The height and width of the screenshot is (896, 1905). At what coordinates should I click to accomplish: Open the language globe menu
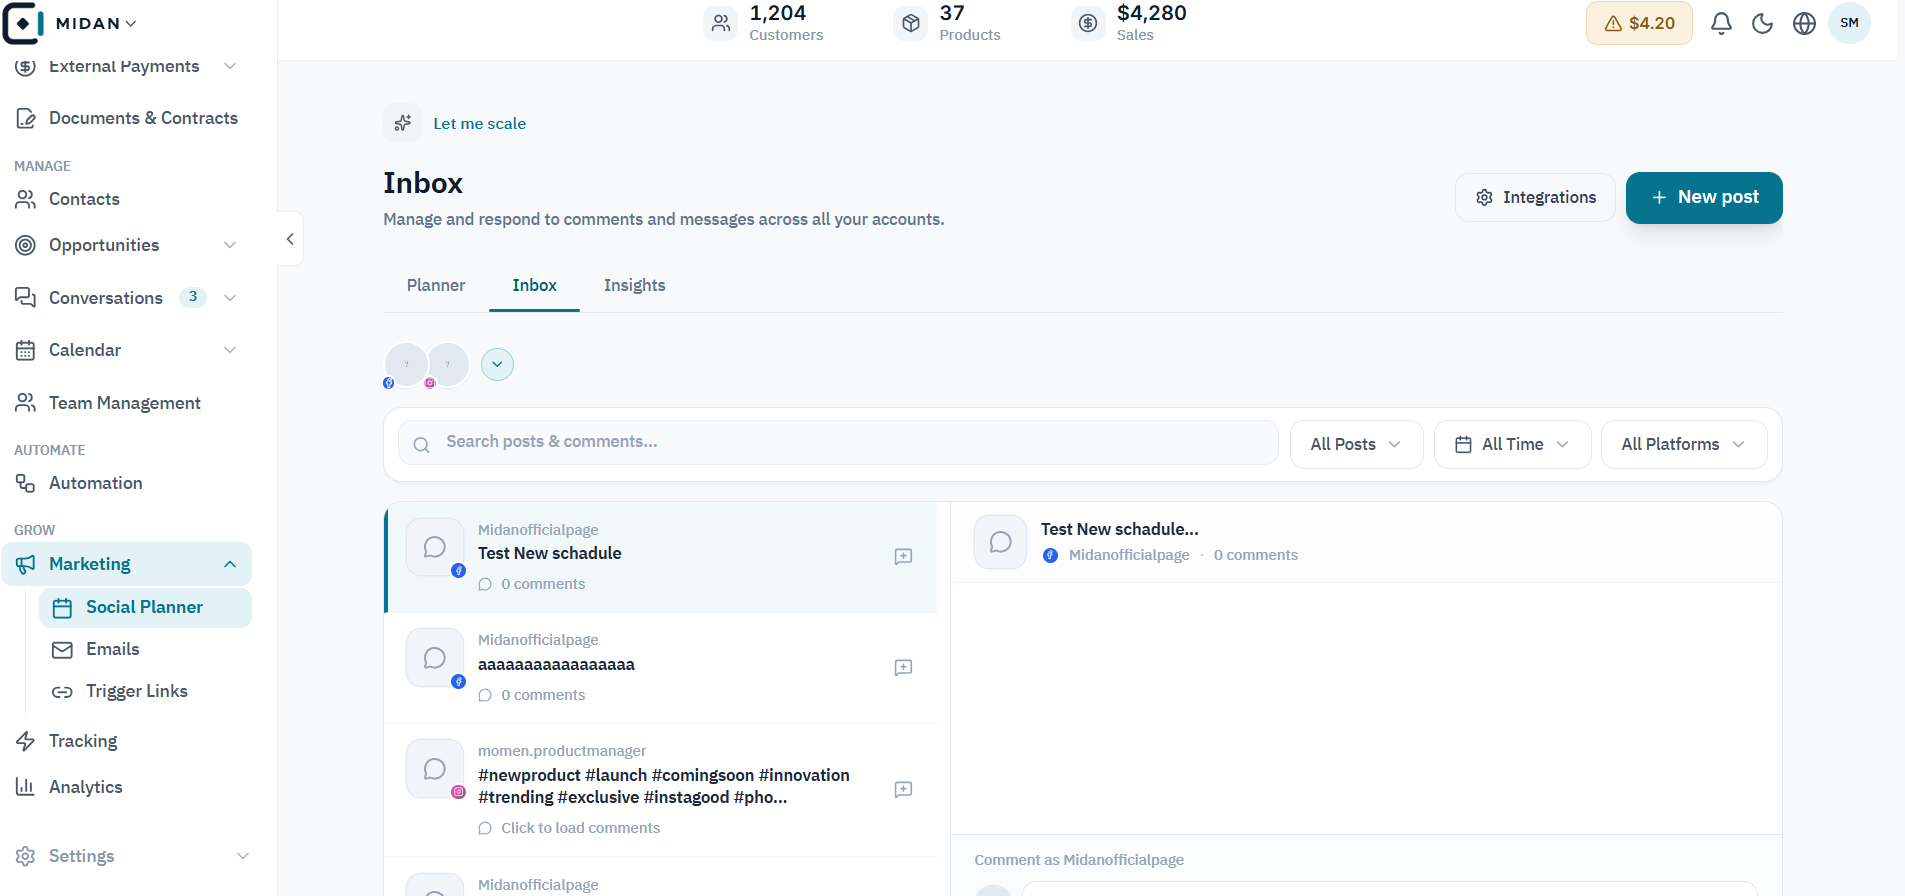point(1804,23)
